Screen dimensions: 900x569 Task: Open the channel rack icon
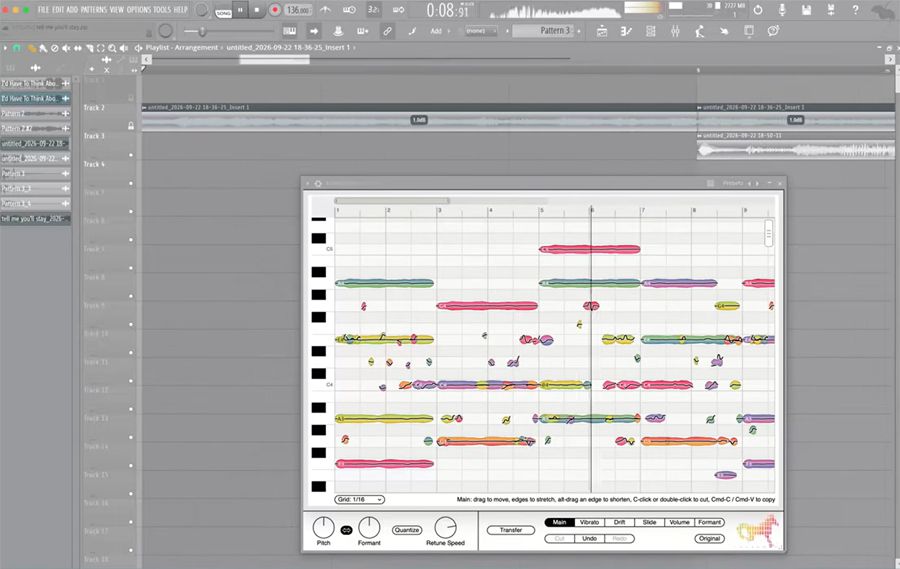651,31
